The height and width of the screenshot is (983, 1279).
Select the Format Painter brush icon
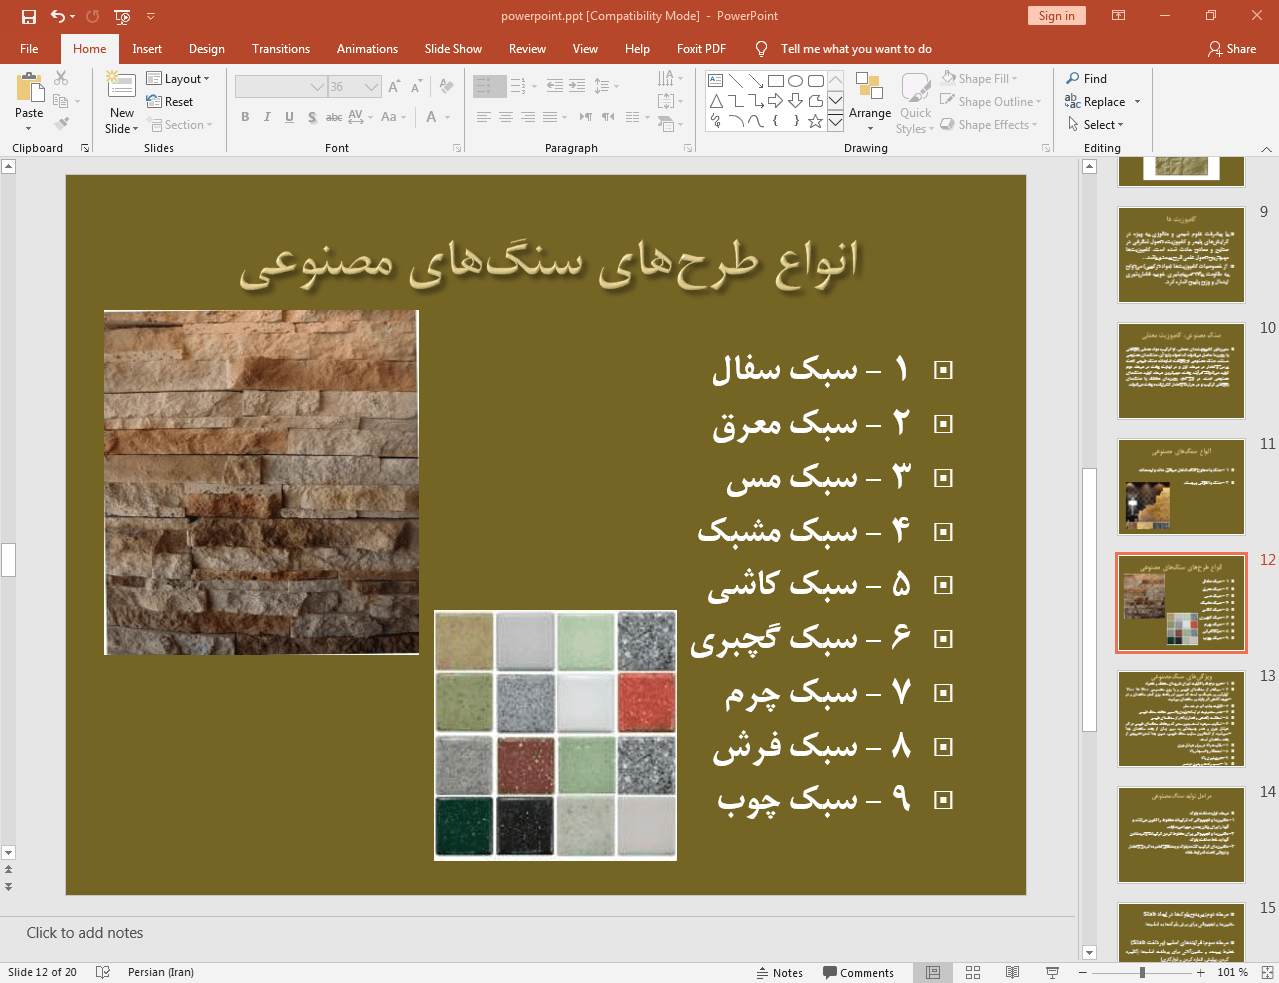coord(61,124)
